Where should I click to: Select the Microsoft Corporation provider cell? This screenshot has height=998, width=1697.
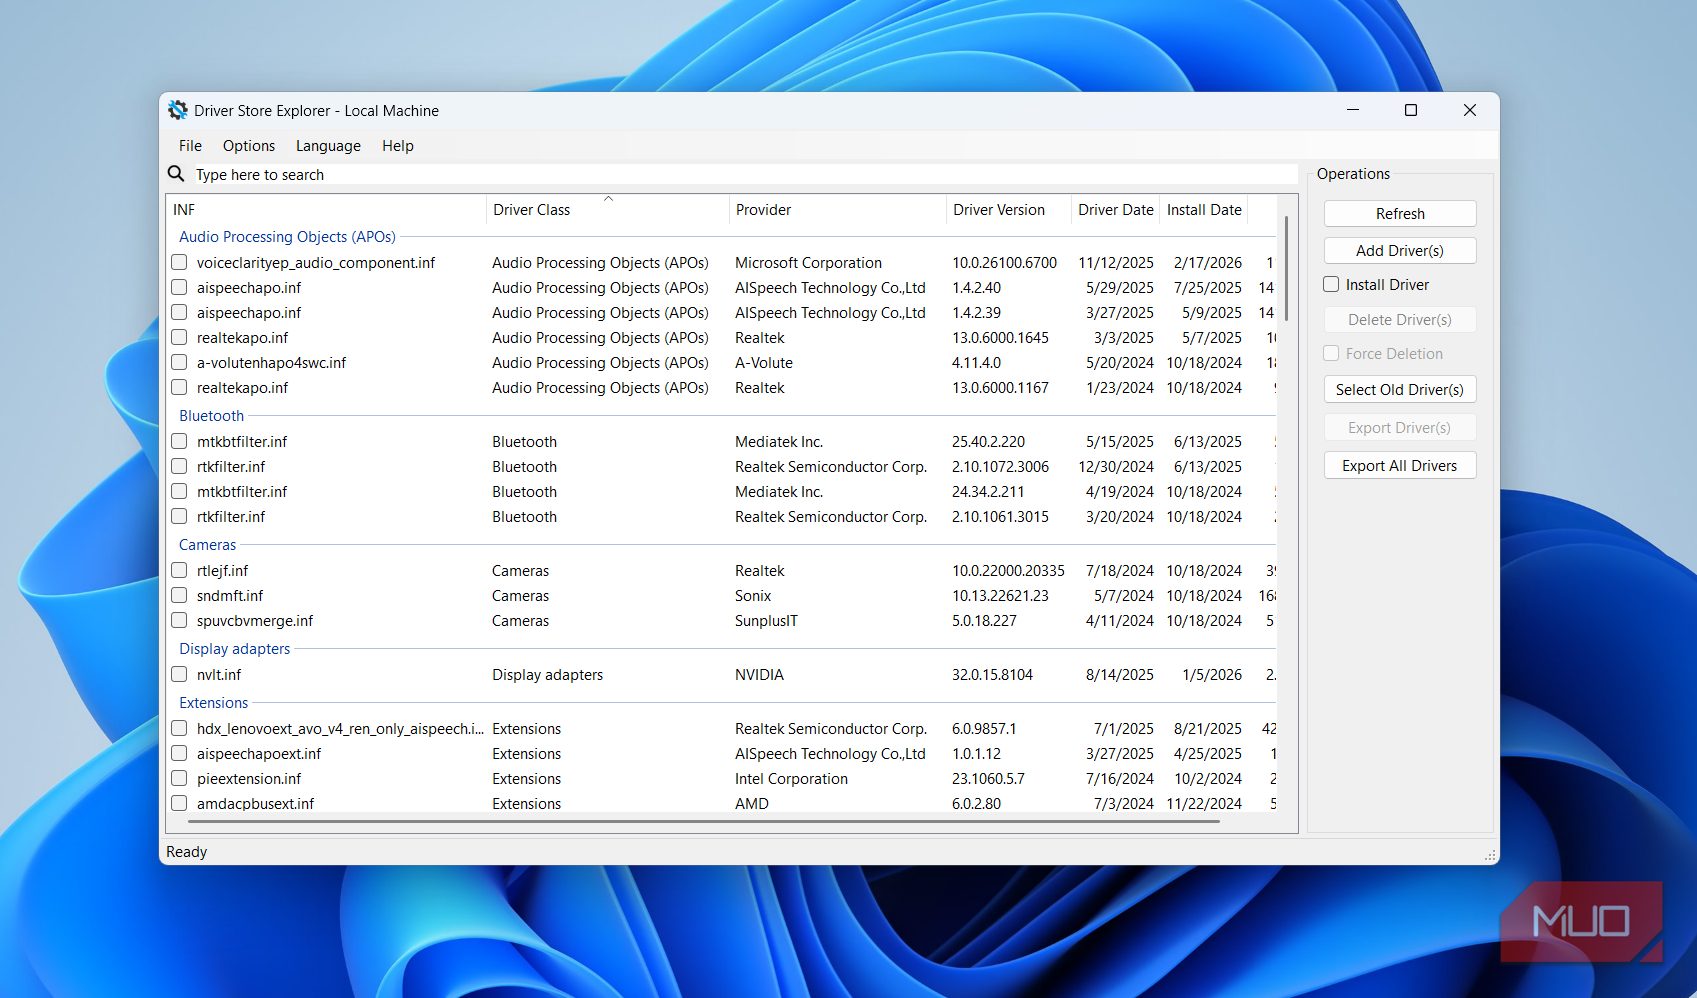tap(808, 263)
